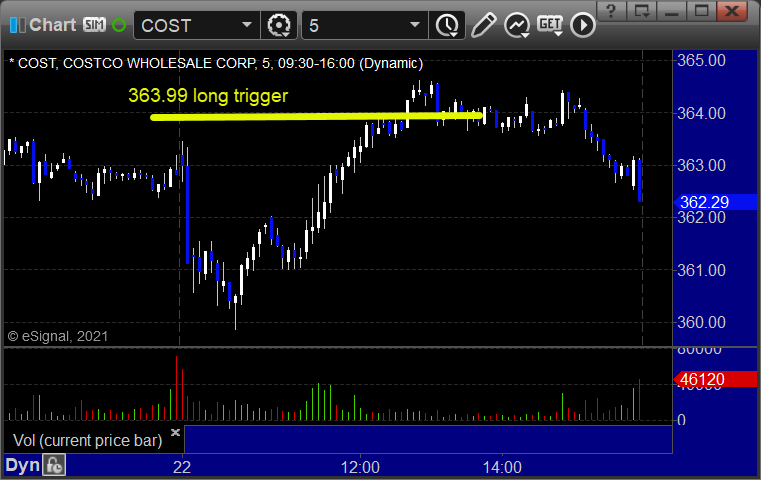Click the window pop-out link icon
This screenshot has width=761, height=480.
pyautogui.click(x=642, y=11)
